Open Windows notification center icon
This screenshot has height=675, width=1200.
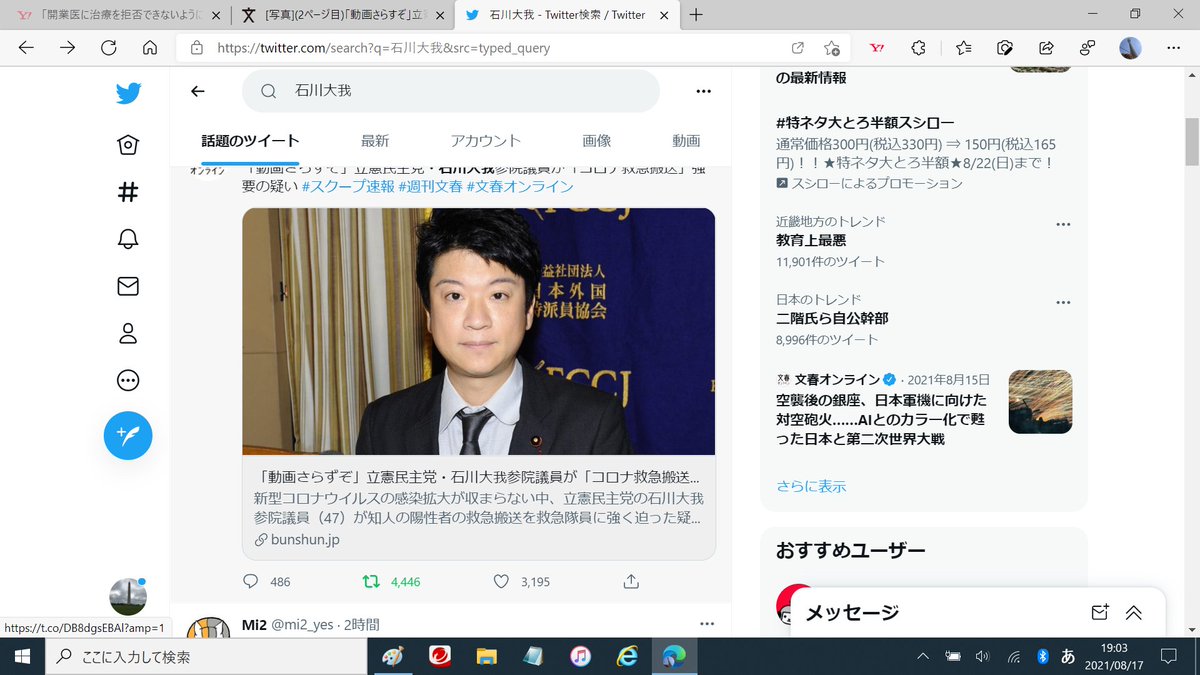pos(1167,657)
